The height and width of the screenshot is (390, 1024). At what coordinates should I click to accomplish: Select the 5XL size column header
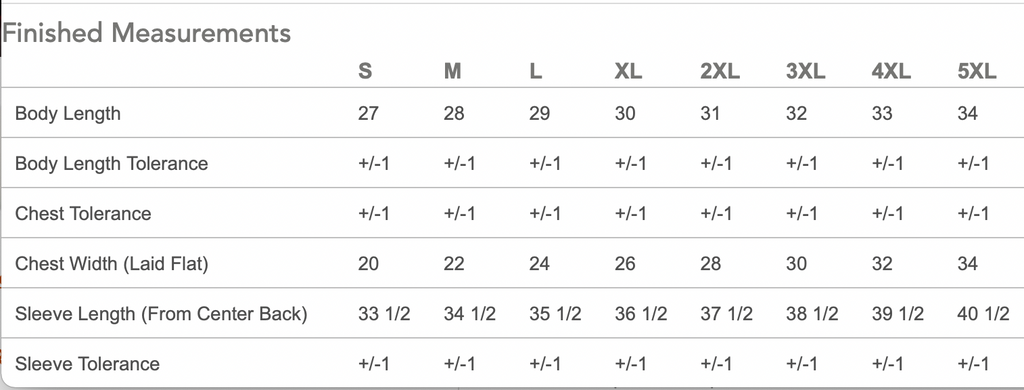coord(977,71)
